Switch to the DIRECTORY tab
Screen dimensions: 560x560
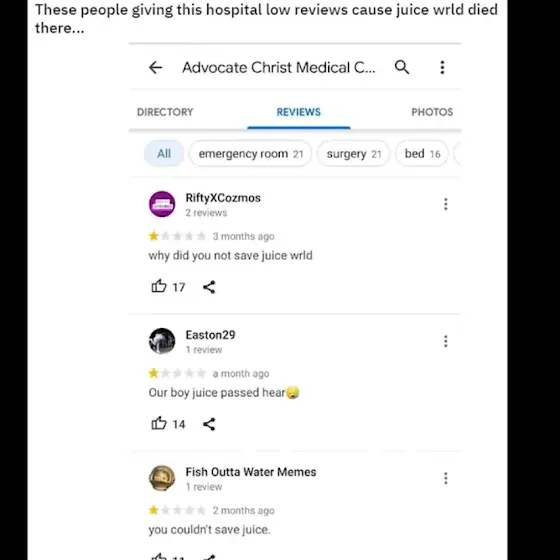coord(165,112)
